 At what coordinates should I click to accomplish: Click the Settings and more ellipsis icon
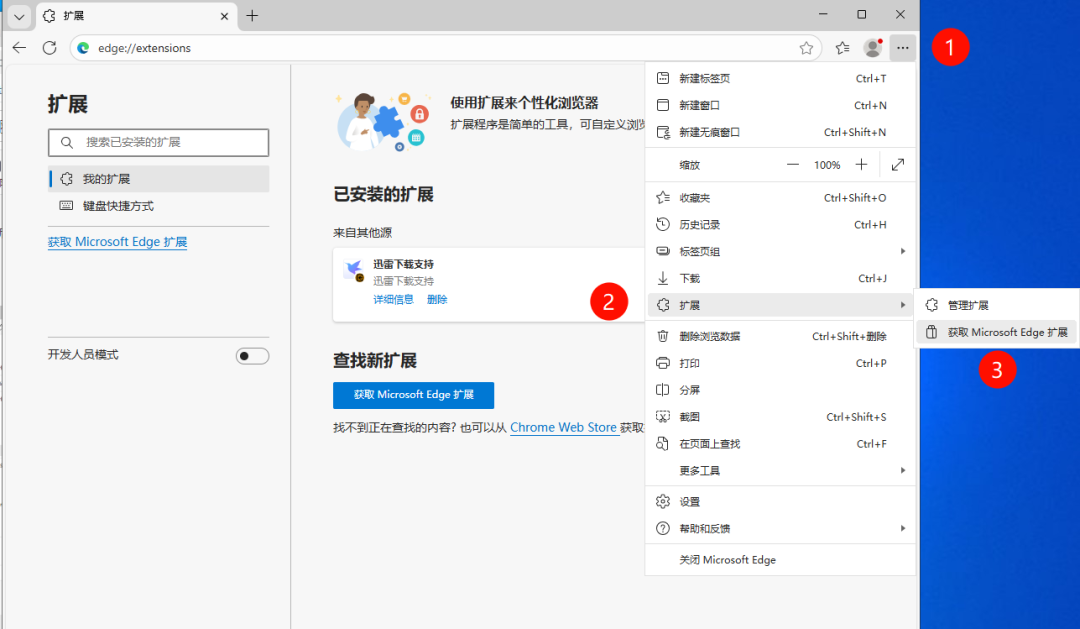click(902, 48)
